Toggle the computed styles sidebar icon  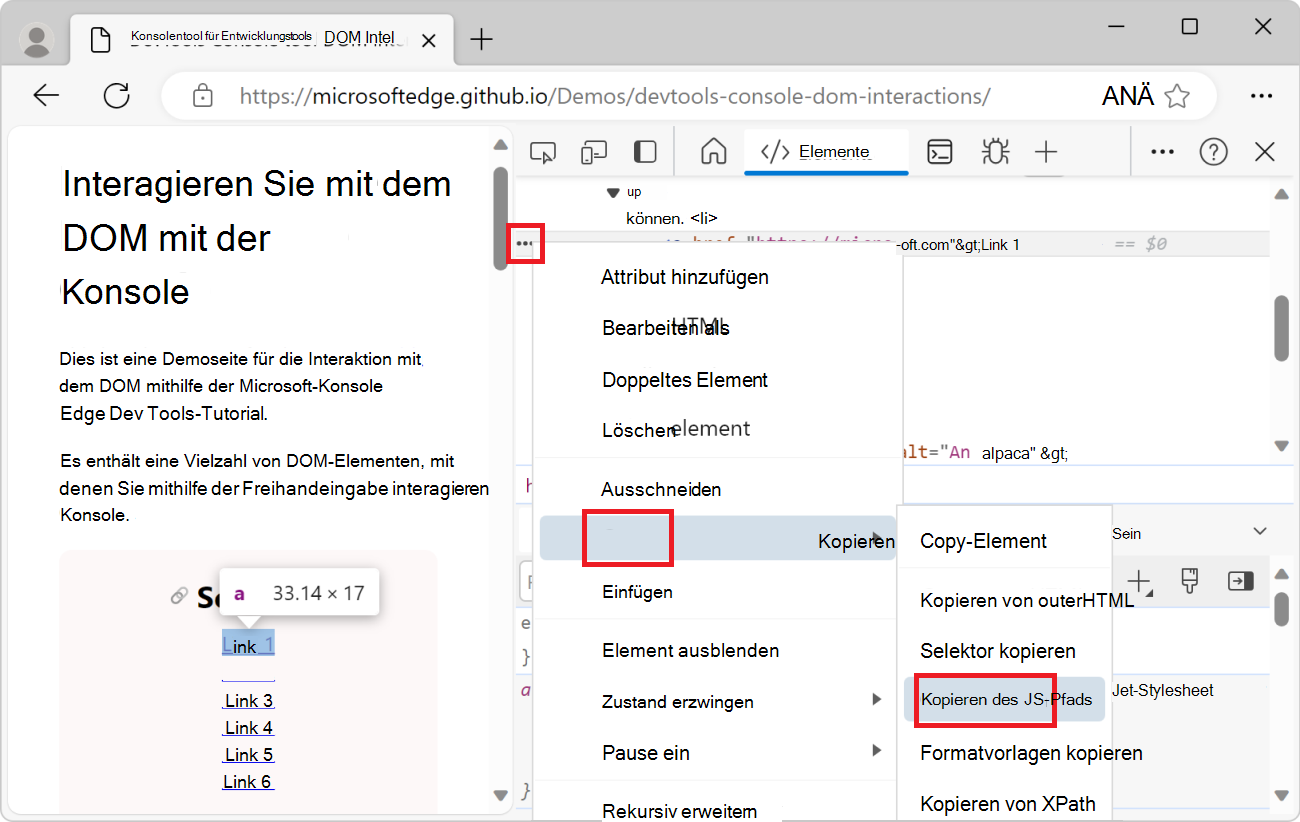pyautogui.click(x=1241, y=581)
